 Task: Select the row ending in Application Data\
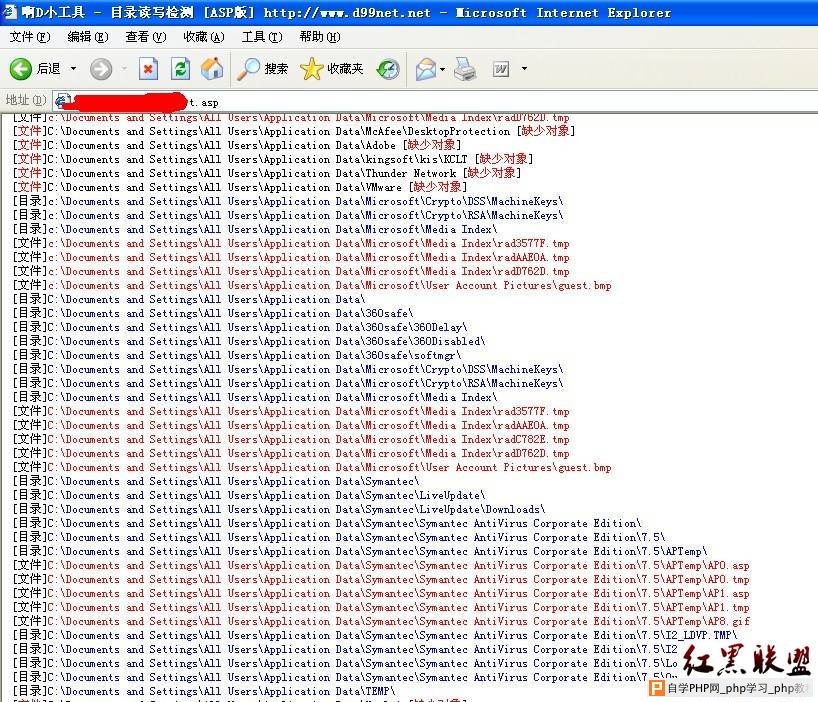[x=189, y=299]
